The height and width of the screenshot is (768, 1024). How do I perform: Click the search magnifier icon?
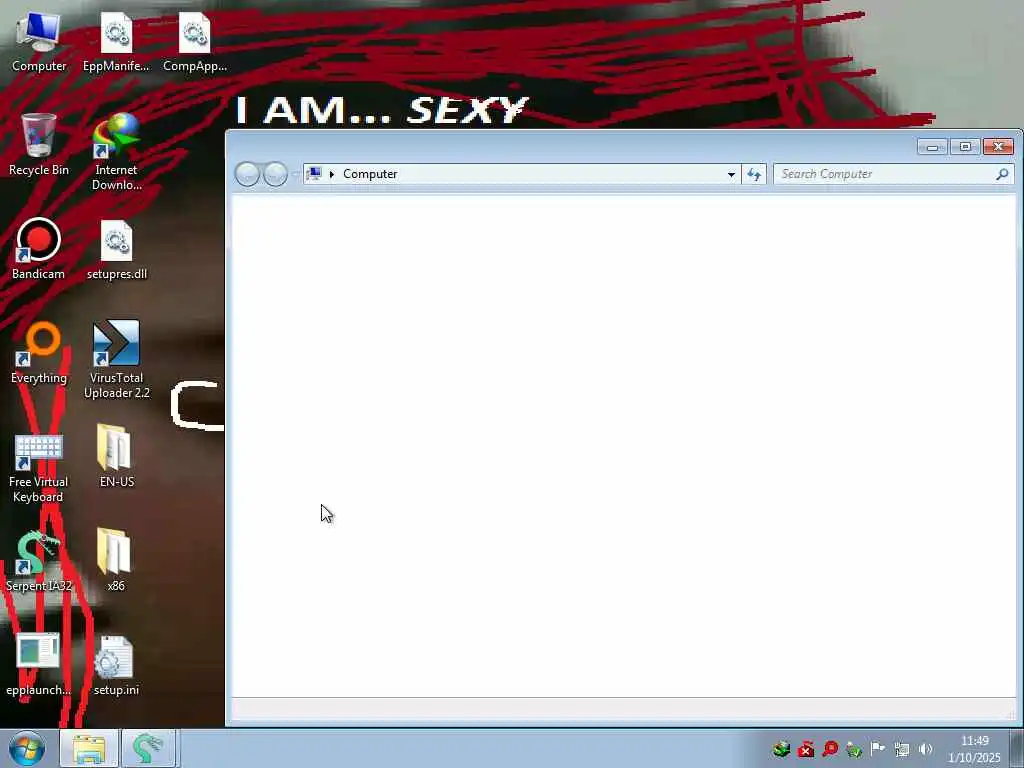[x=1002, y=174]
